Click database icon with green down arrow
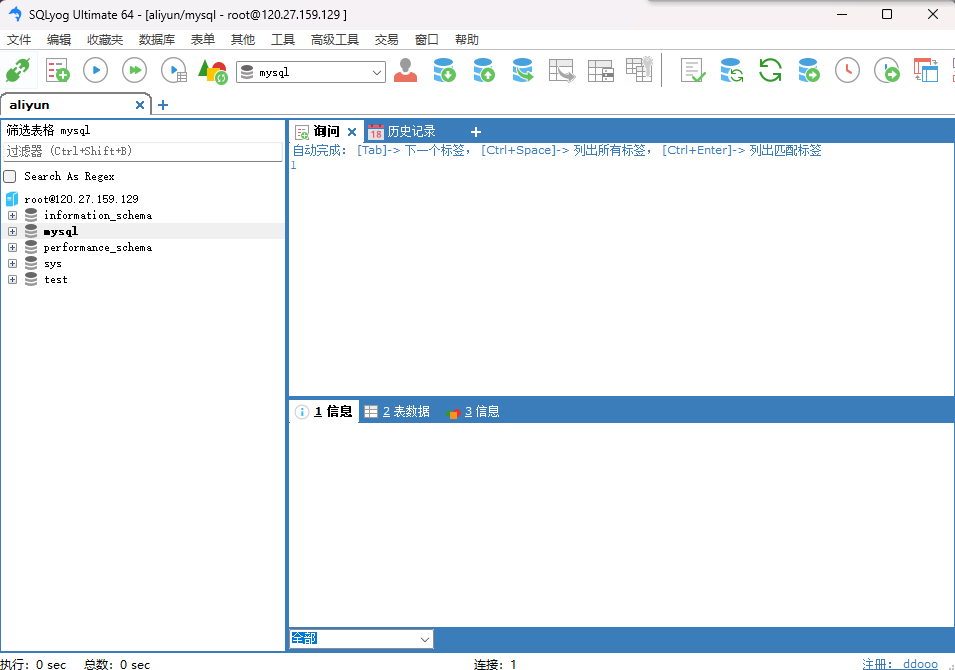Viewport: 955px width, 670px height. [x=445, y=71]
